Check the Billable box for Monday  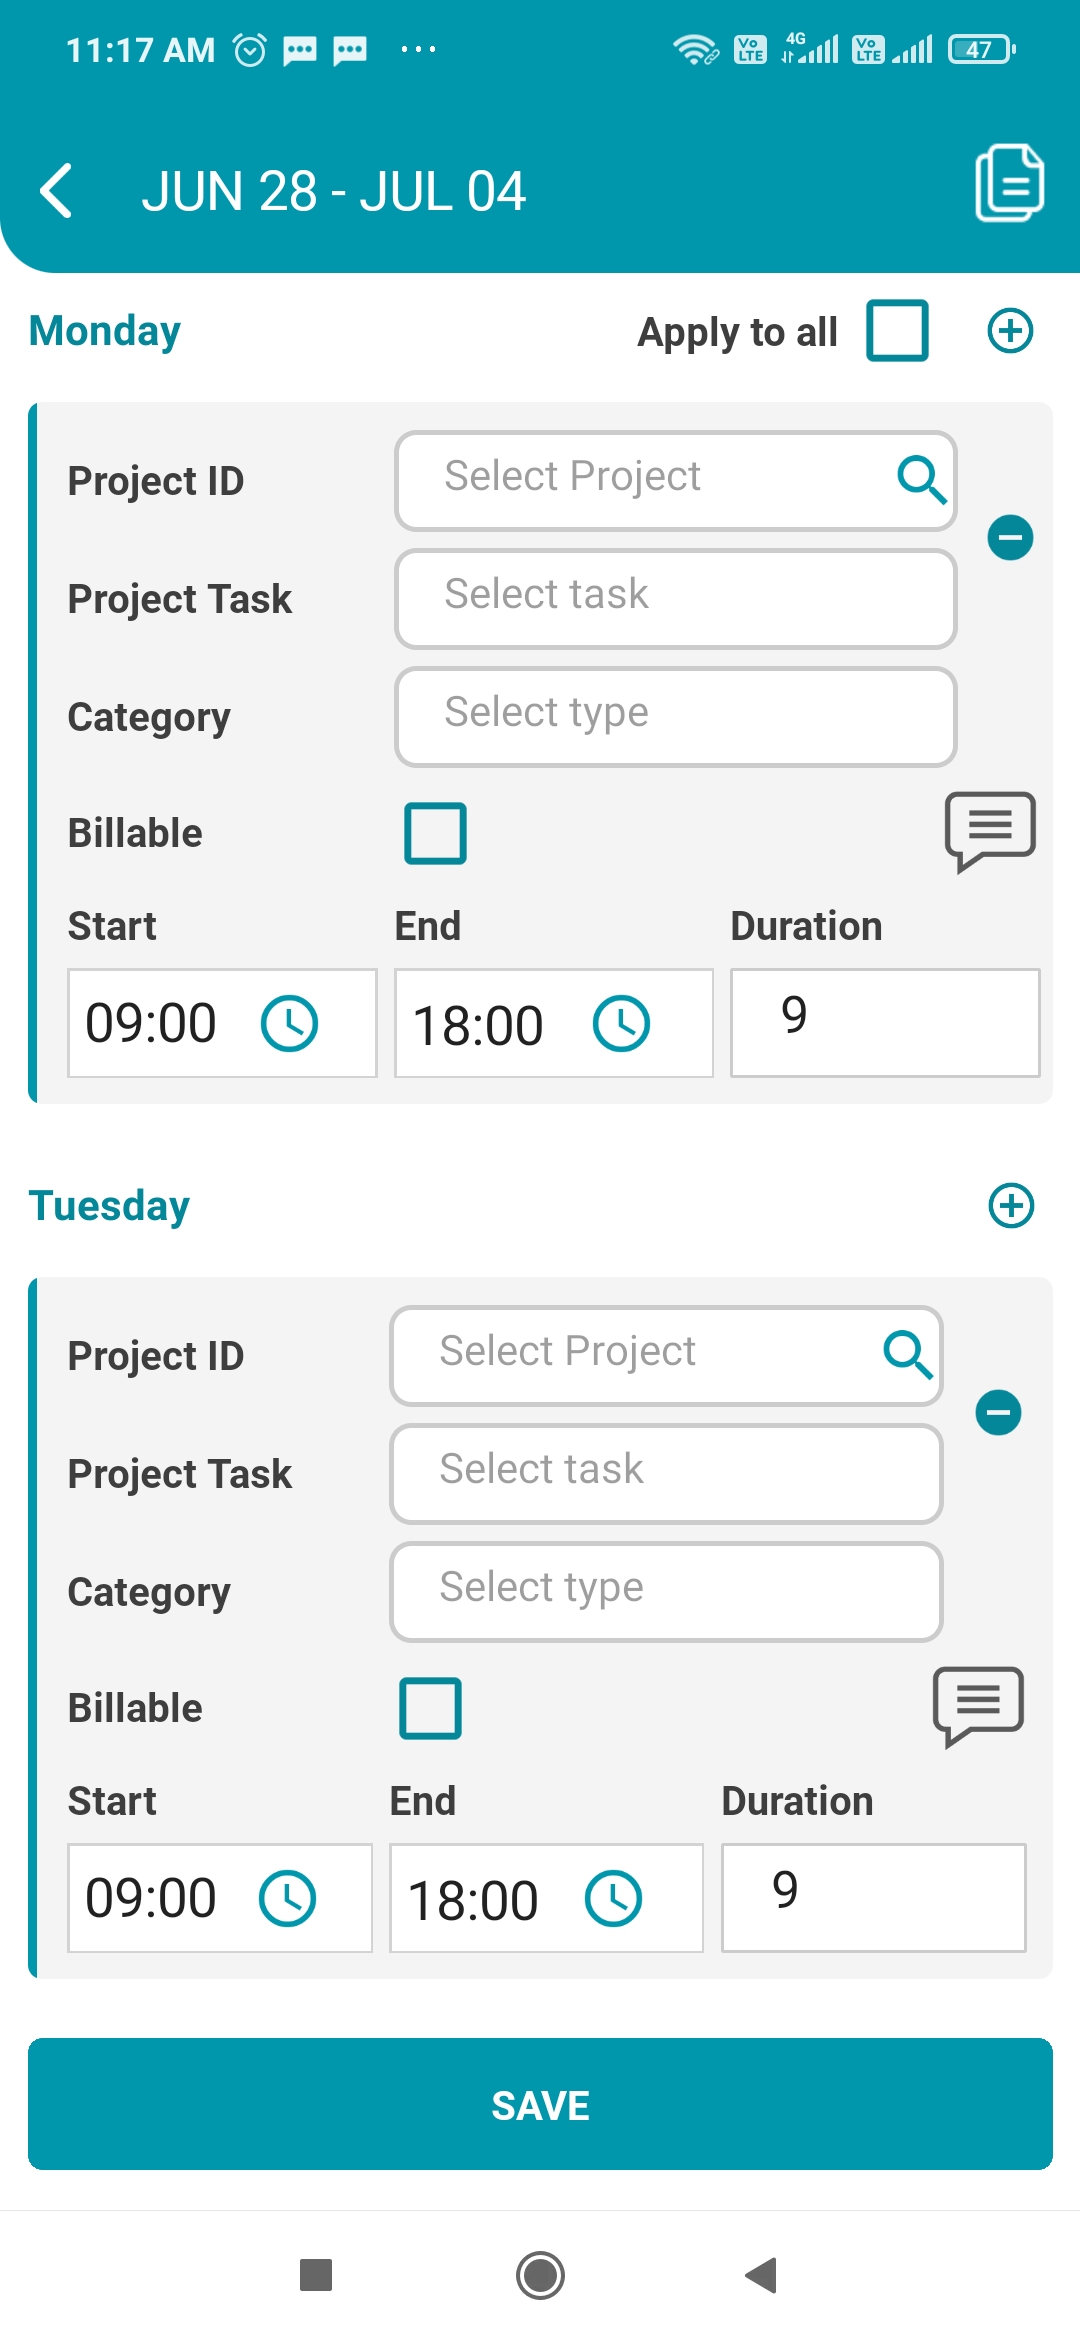(x=435, y=833)
